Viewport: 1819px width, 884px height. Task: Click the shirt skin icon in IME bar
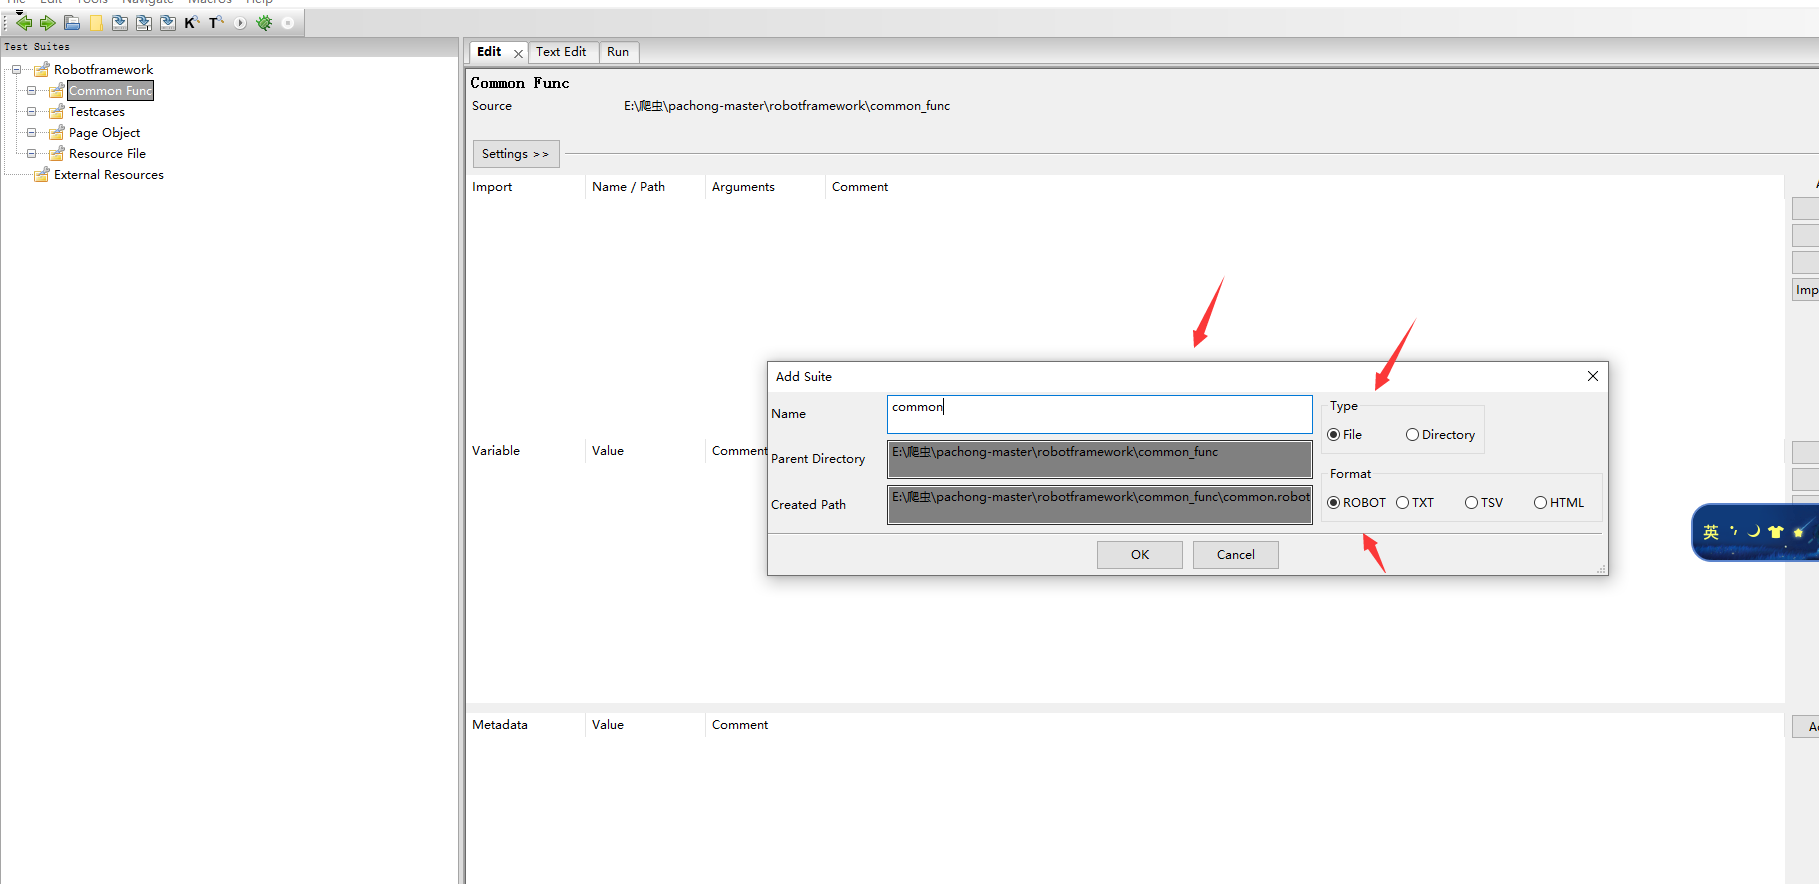tap(1776, 532)
